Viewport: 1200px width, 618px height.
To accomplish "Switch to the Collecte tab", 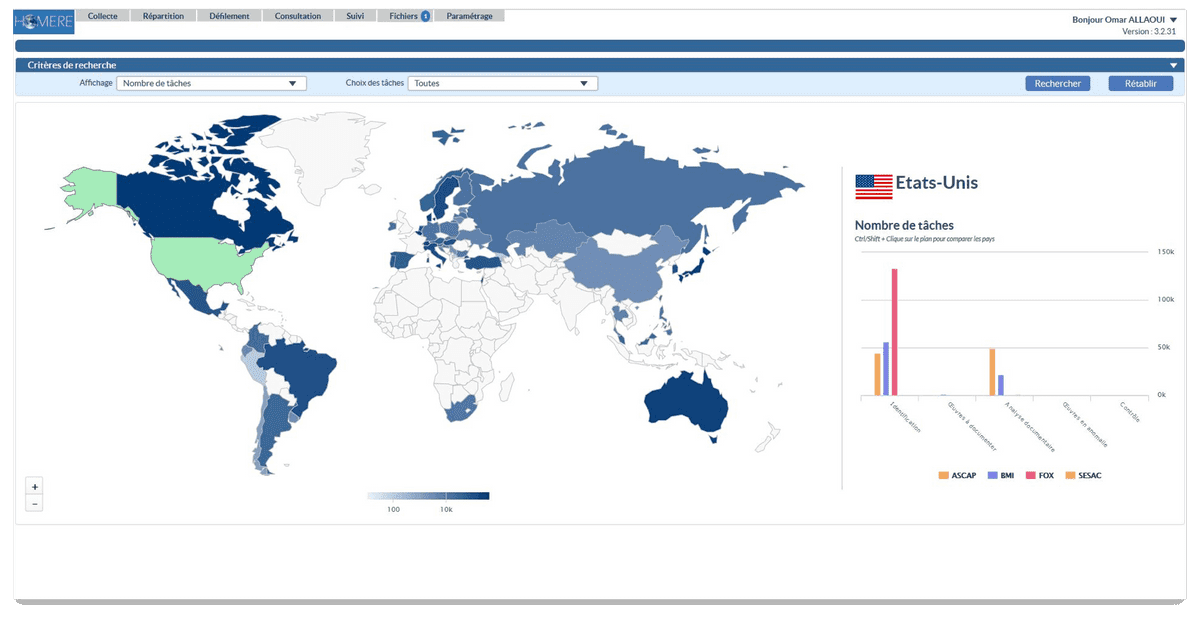I will [x=103, y=16].
